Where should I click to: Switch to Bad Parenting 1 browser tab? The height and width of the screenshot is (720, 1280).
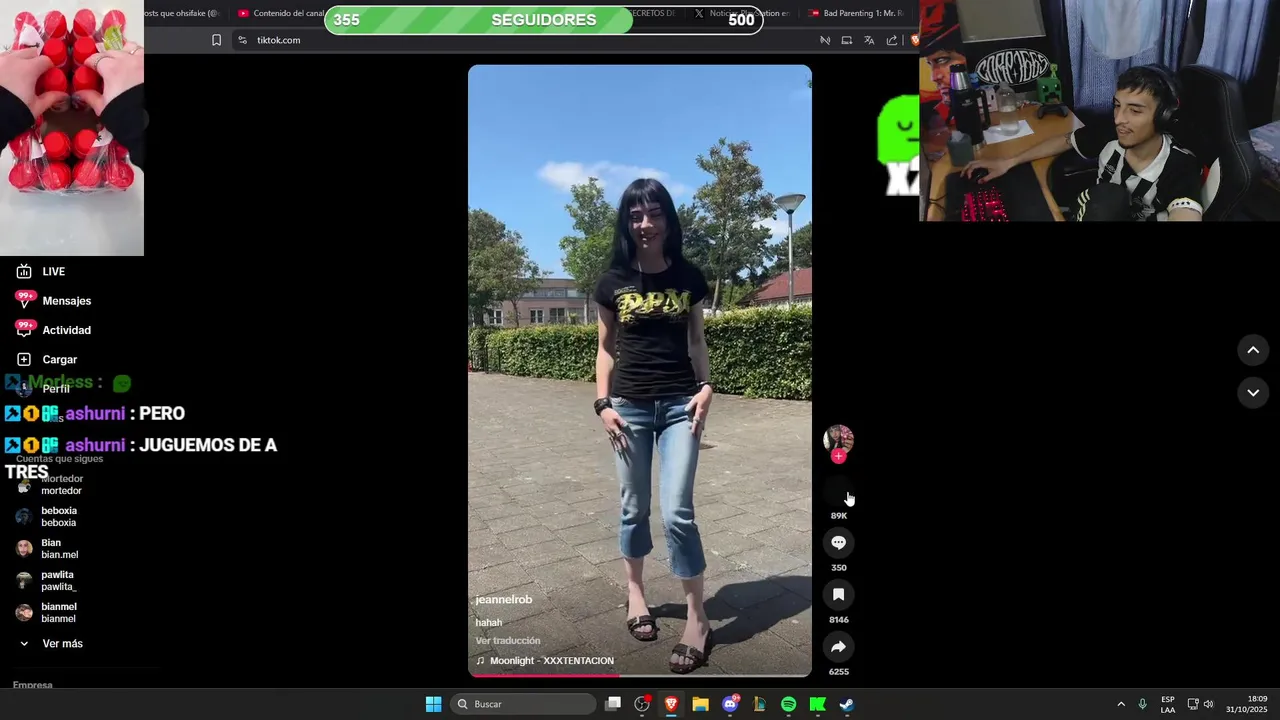click(x=858, y=13)
